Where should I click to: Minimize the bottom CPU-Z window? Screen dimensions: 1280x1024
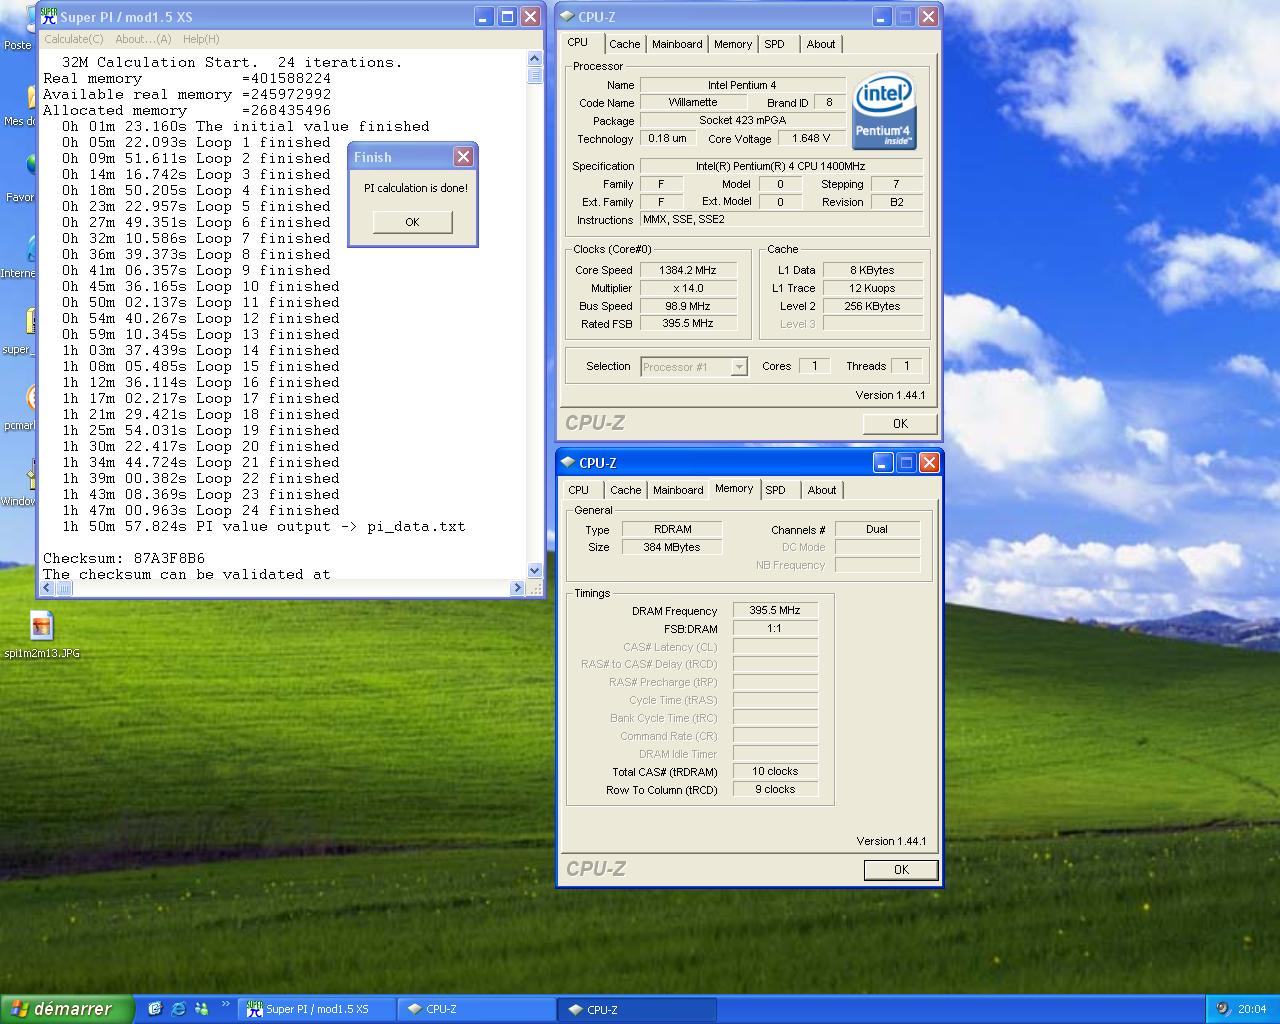(883, 462)
